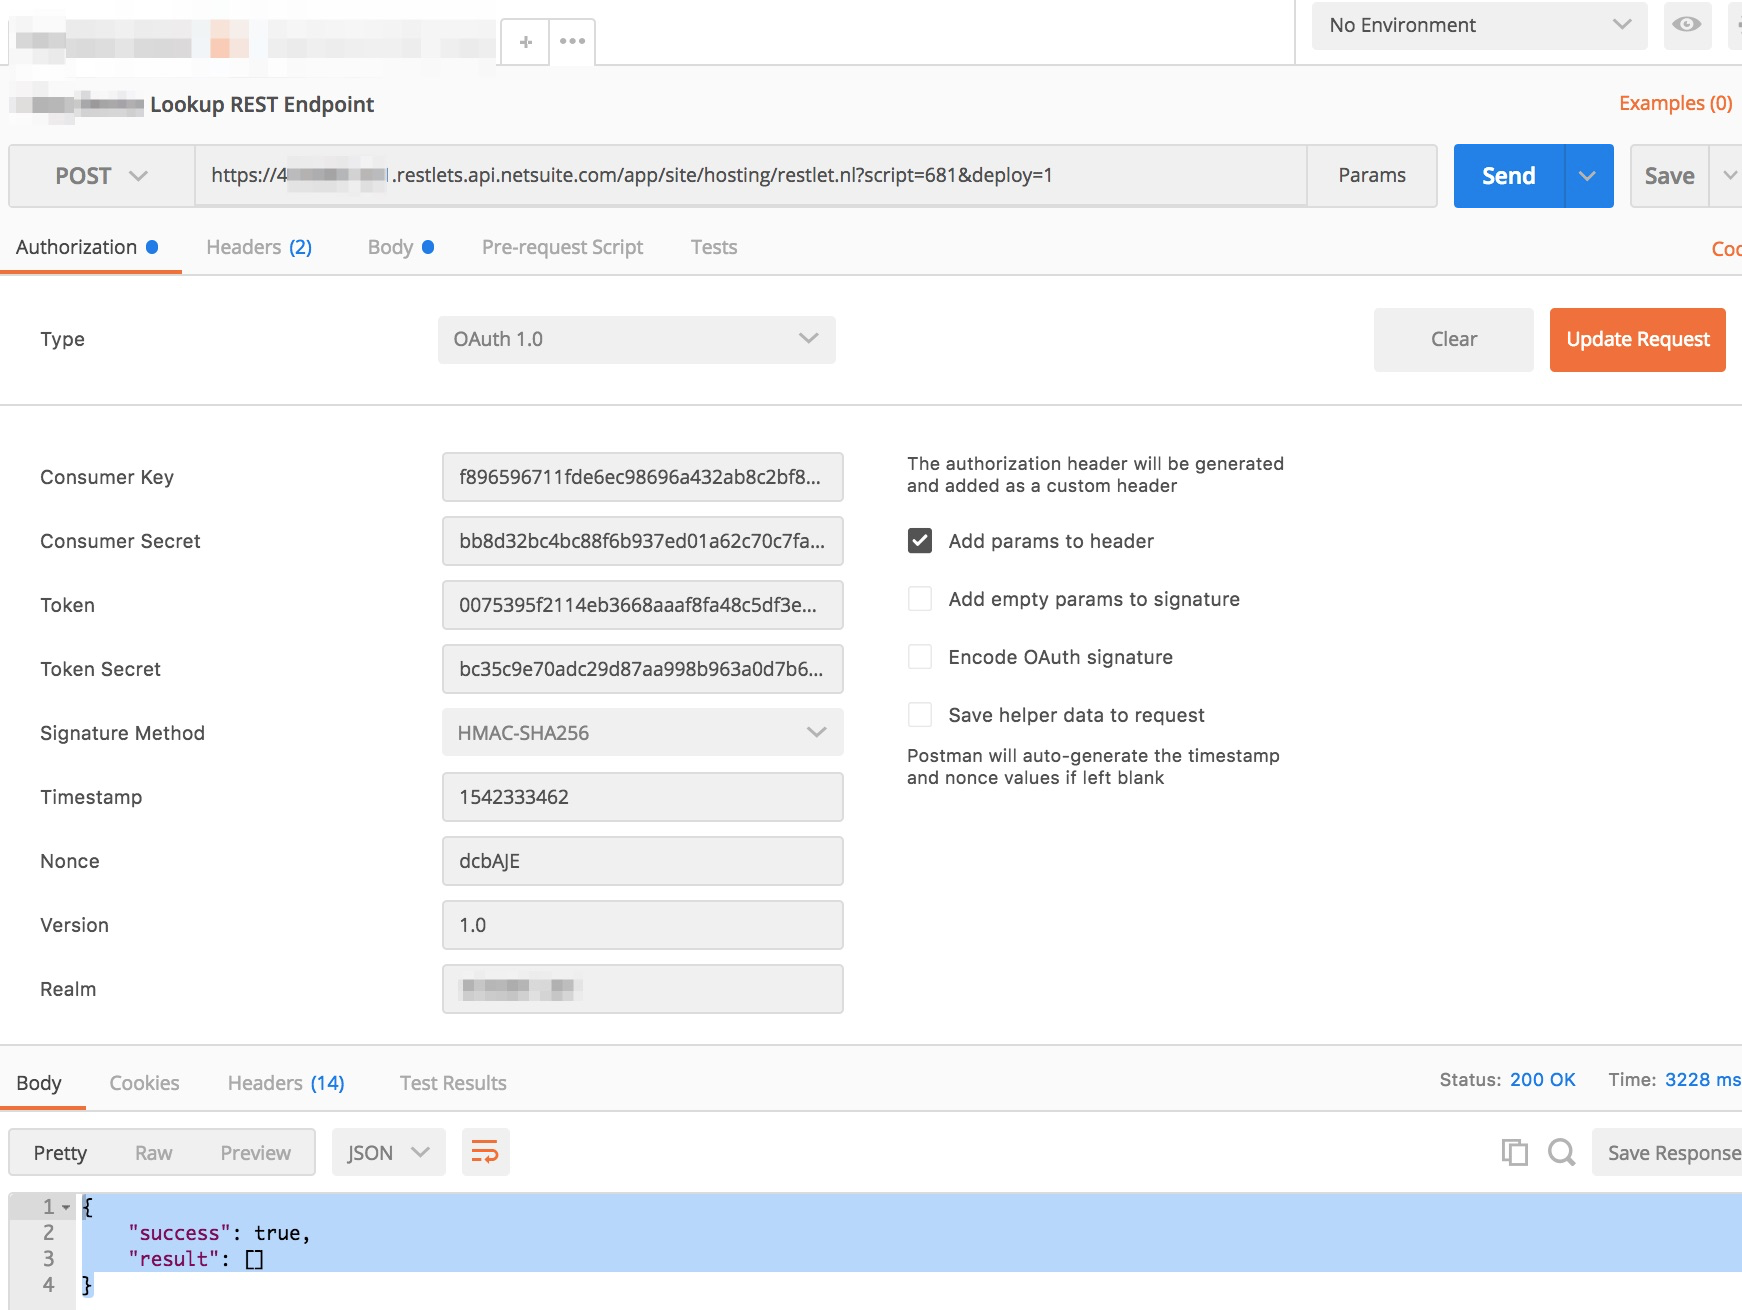Image resolution: width=1742 pixels, height=1310 pixels.
Task: Click the Version field
Action: point(643,925)
